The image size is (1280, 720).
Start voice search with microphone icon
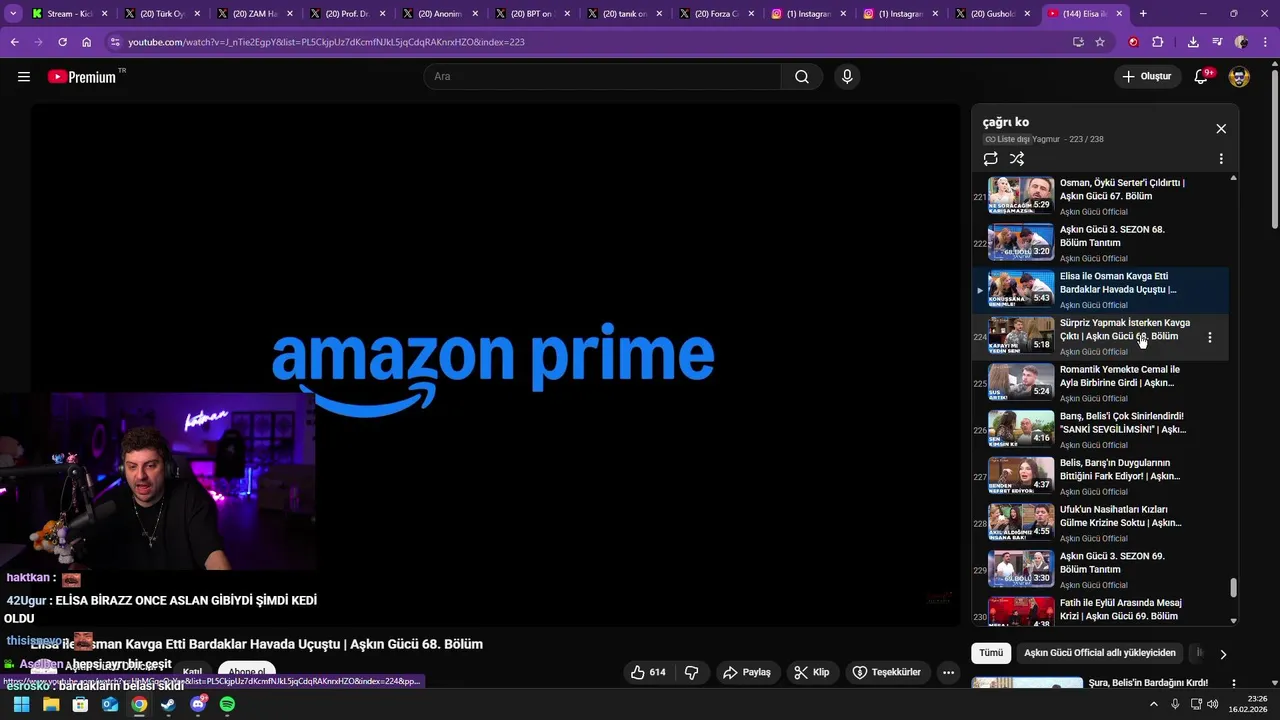[x=847, y=77]
